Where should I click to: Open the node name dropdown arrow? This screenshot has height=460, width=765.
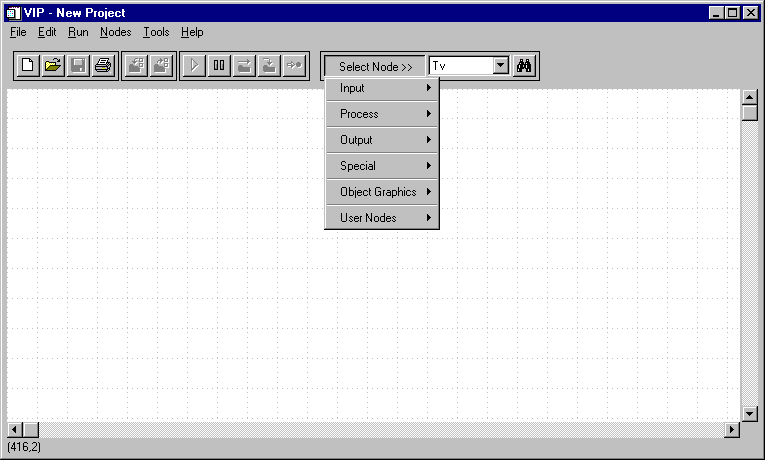click(x=501, y=66)
